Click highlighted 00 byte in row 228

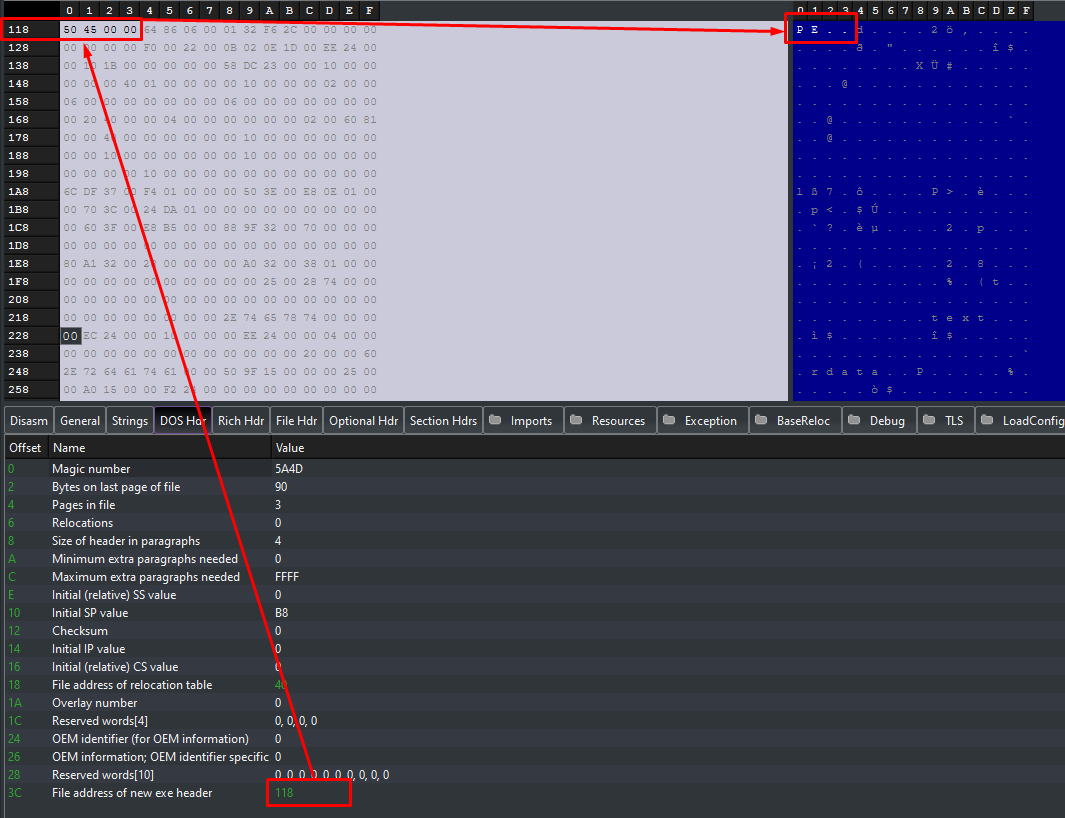[70, 336]
